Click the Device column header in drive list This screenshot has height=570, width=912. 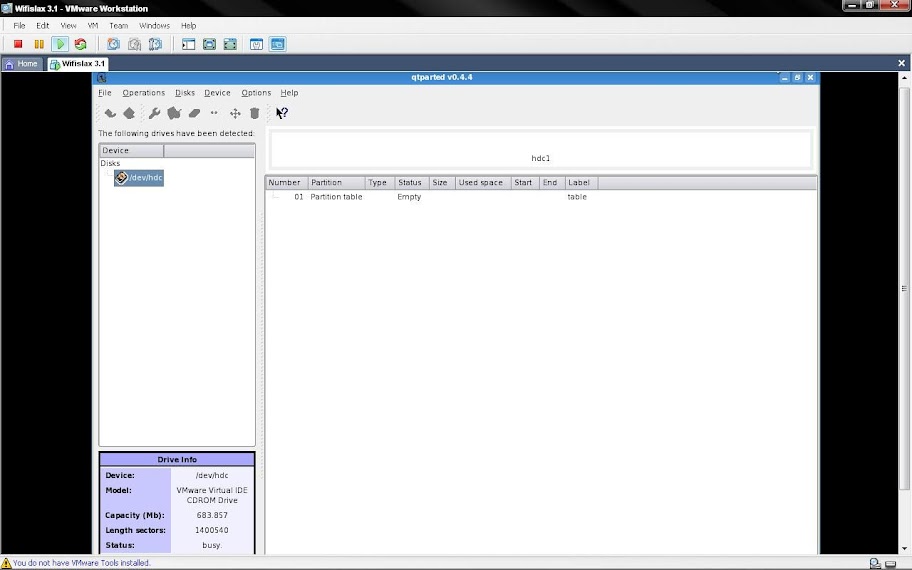[131, 151]
